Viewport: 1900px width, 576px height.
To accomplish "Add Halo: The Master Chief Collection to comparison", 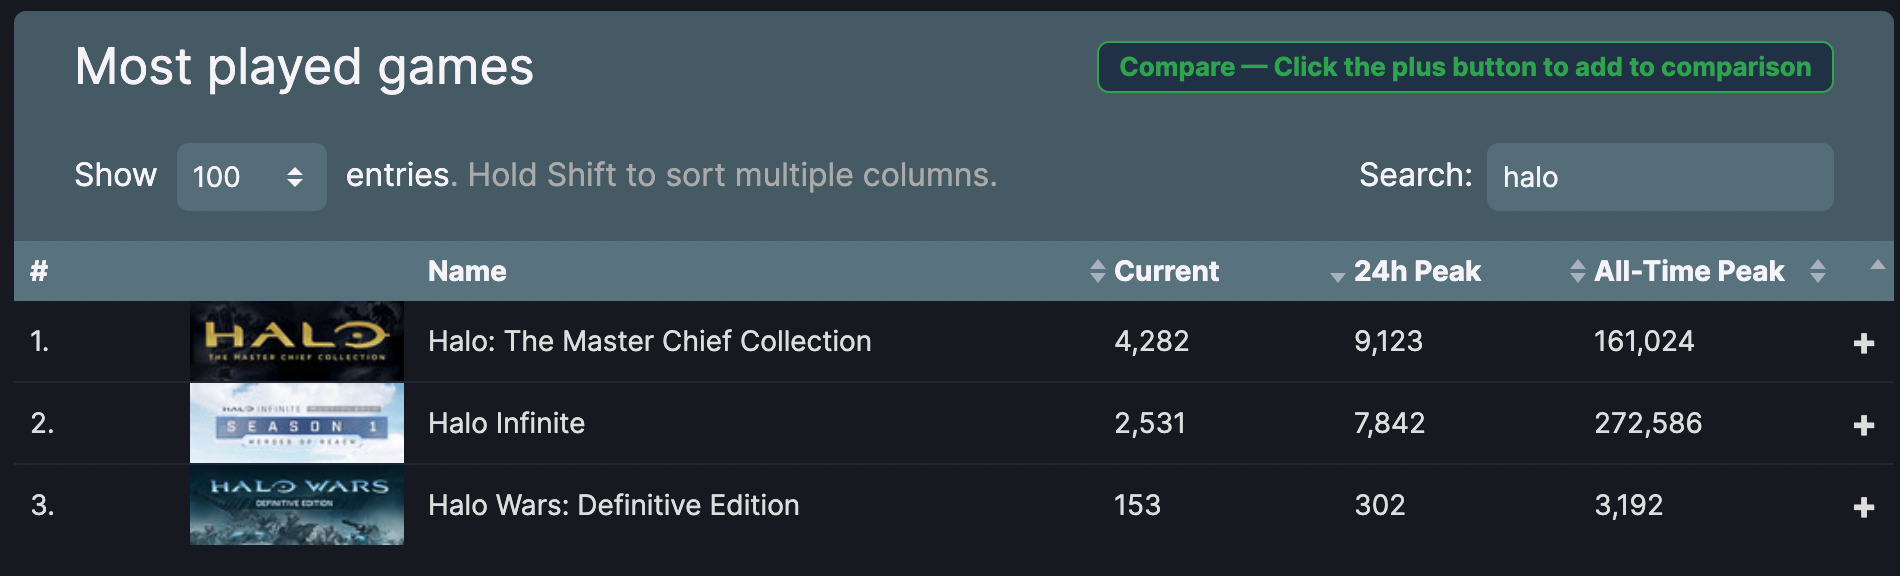I will [1863, 343].
